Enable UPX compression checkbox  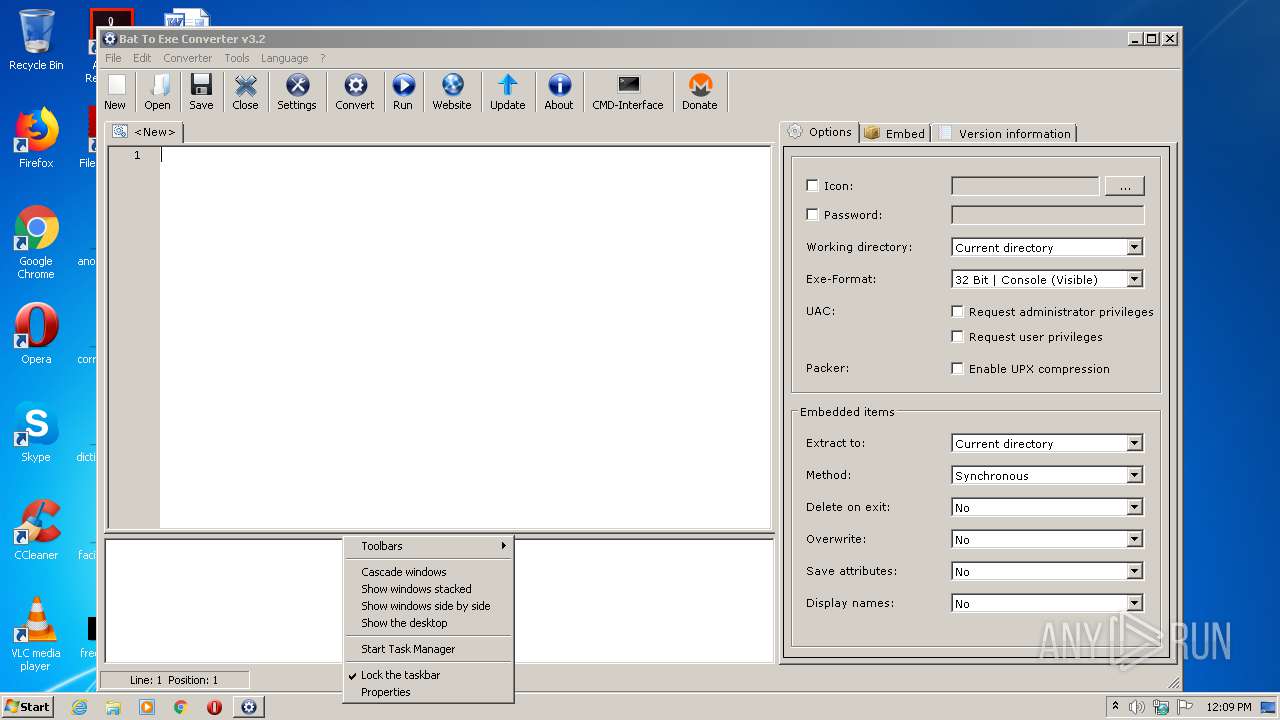pyautogui.click(x=958, y=369)
